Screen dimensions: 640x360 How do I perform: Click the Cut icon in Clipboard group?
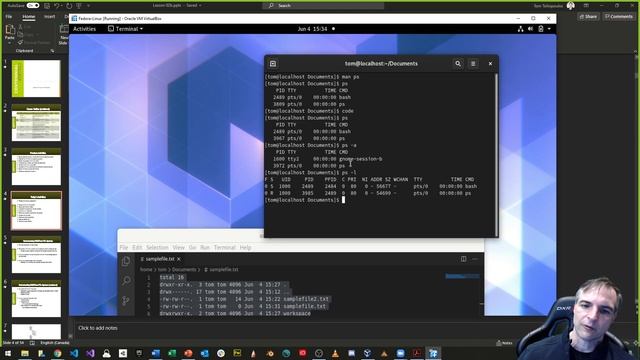coord(20,27)
